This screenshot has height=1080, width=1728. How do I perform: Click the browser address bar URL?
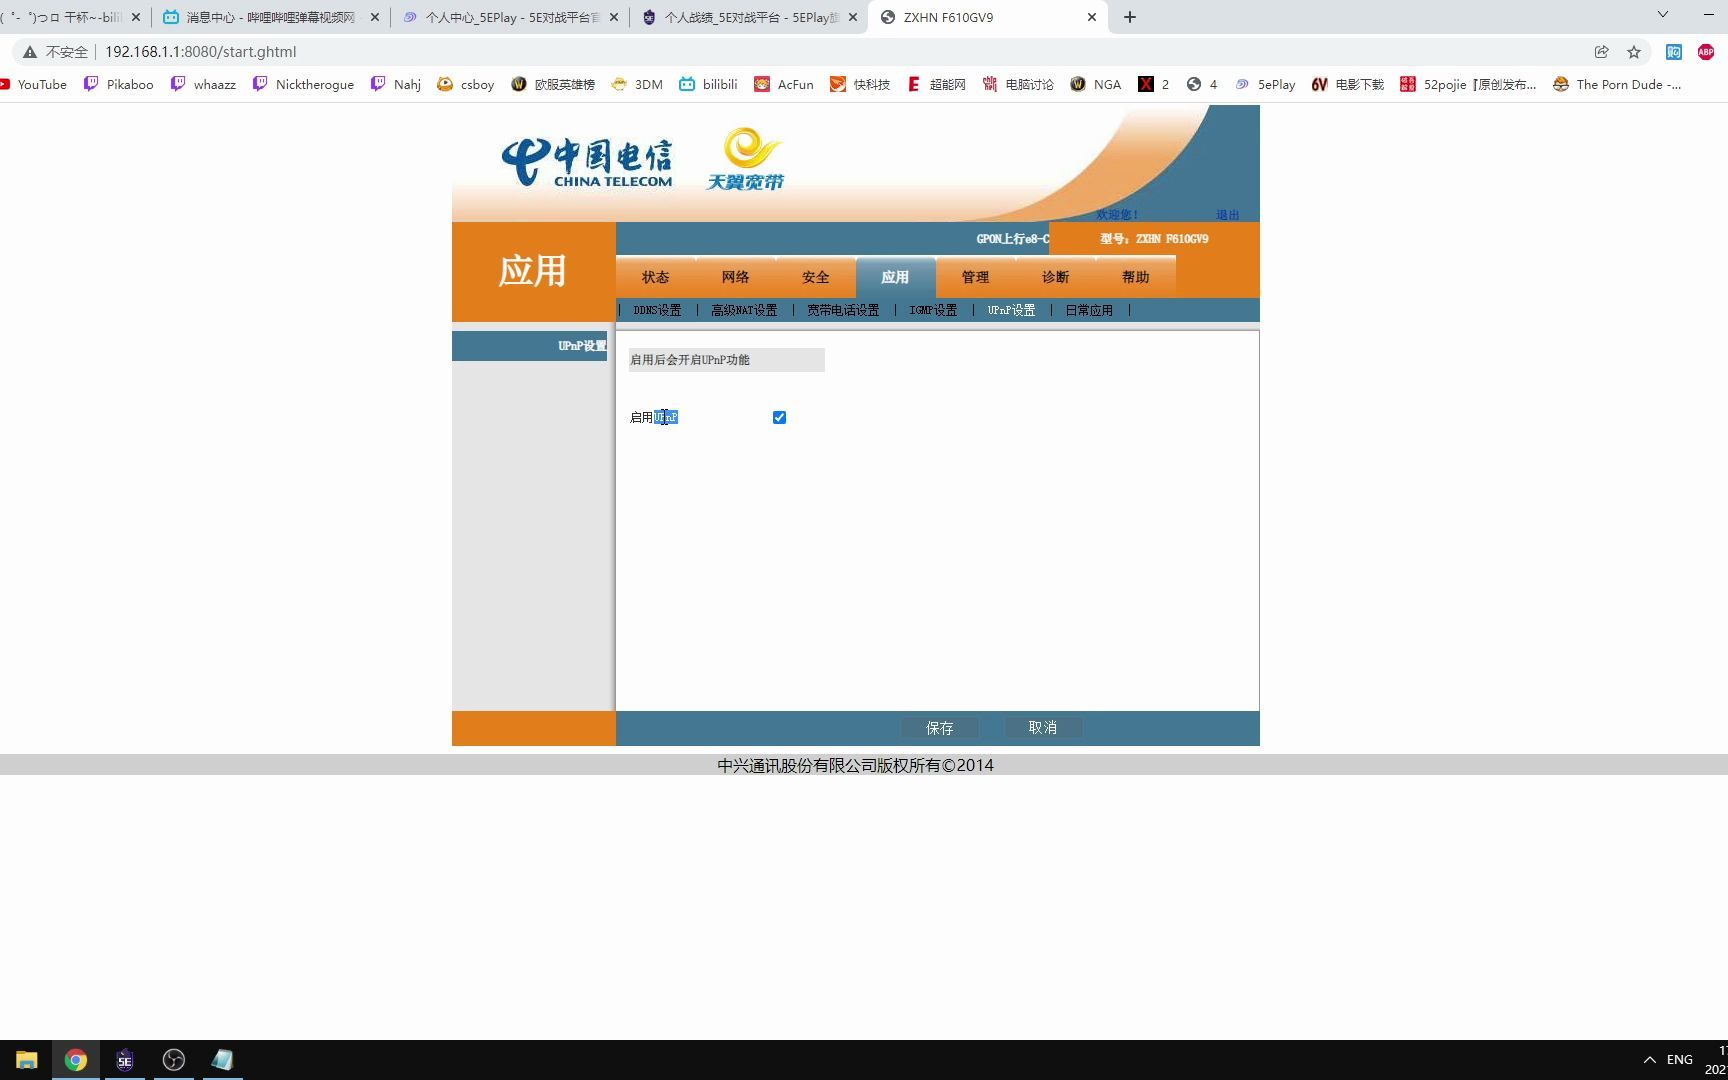[200, 52]
